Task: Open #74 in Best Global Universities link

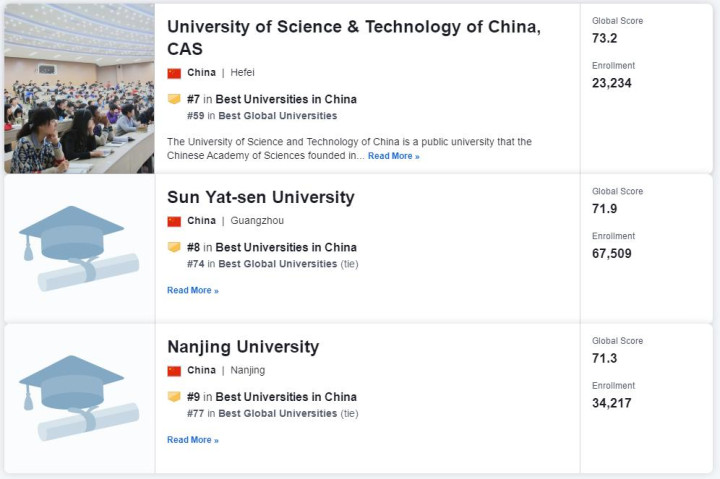Action: [262, 264]
